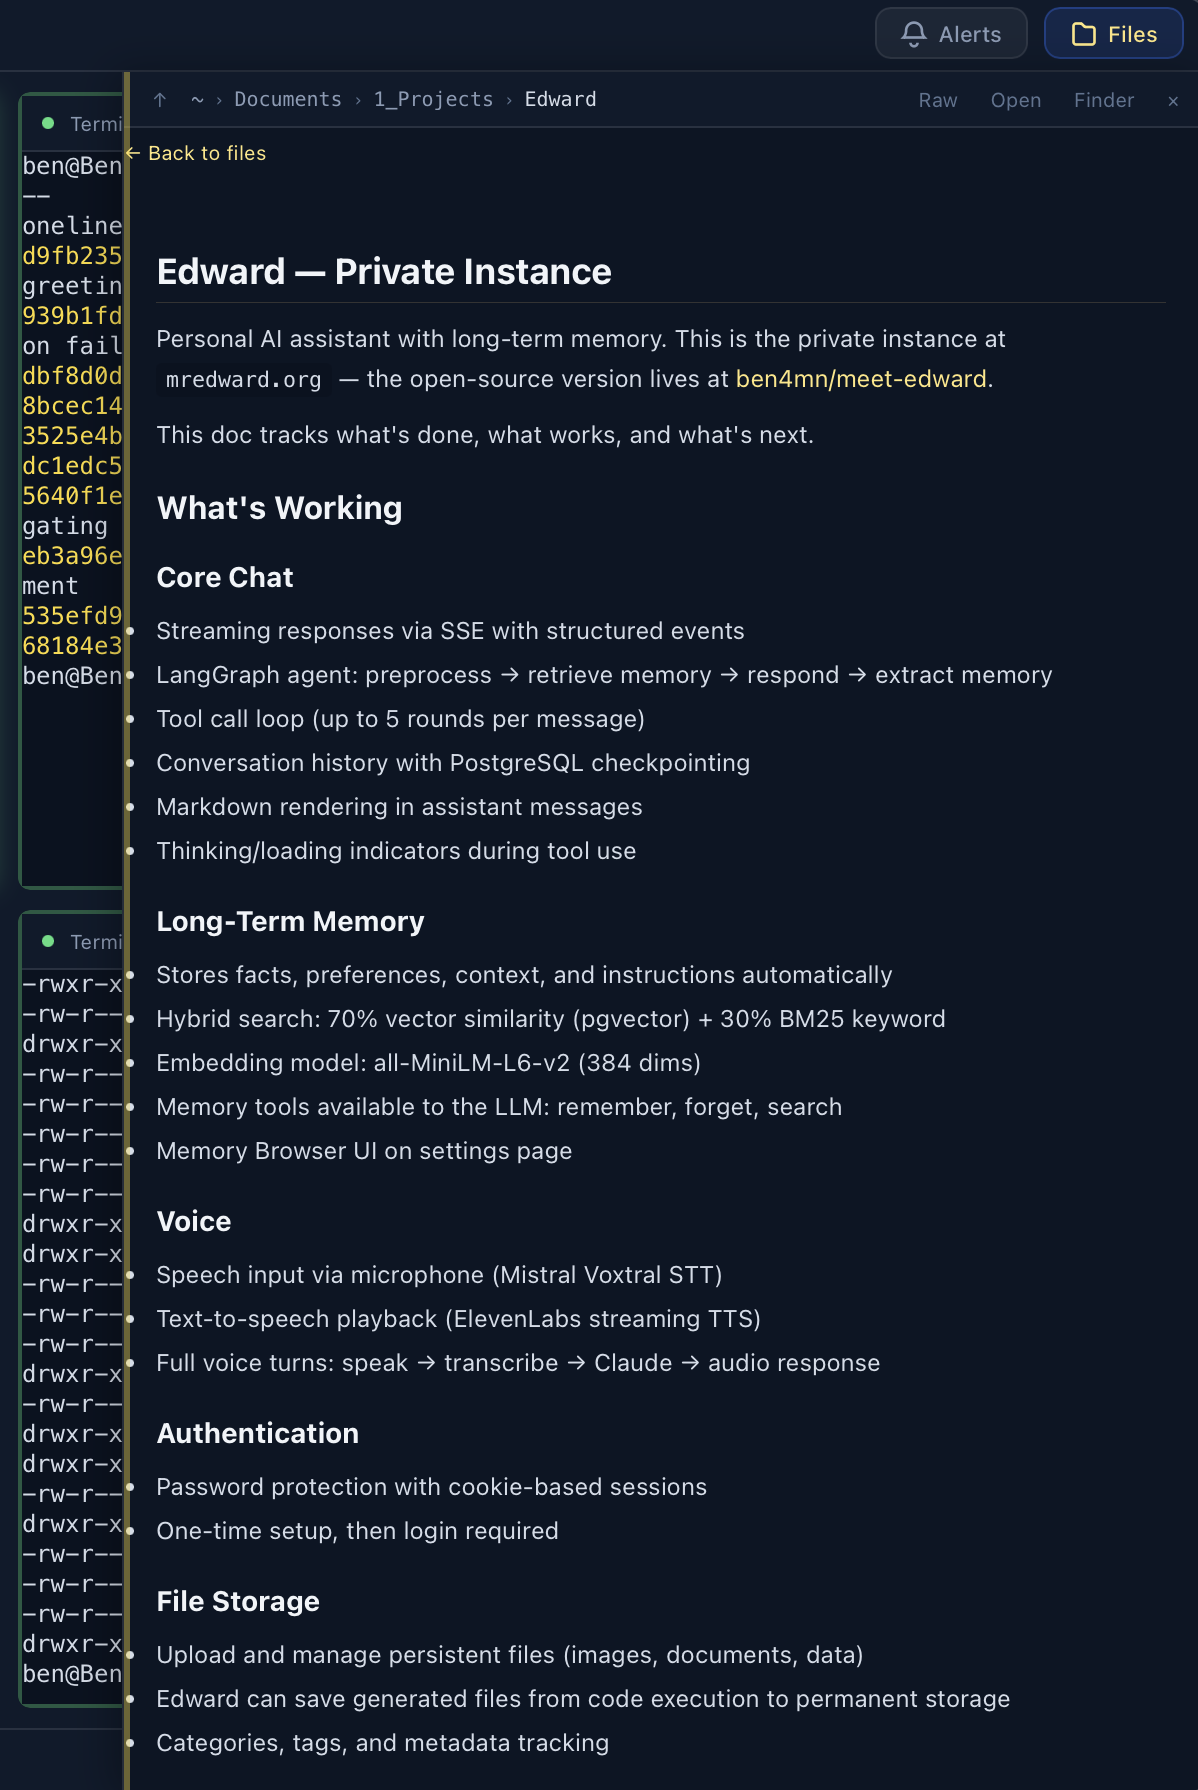Click 'Markdown rendering in assistant messages'
Image resolution: width=1198 pixels, height=1790 pixels.
click(399, 807)
